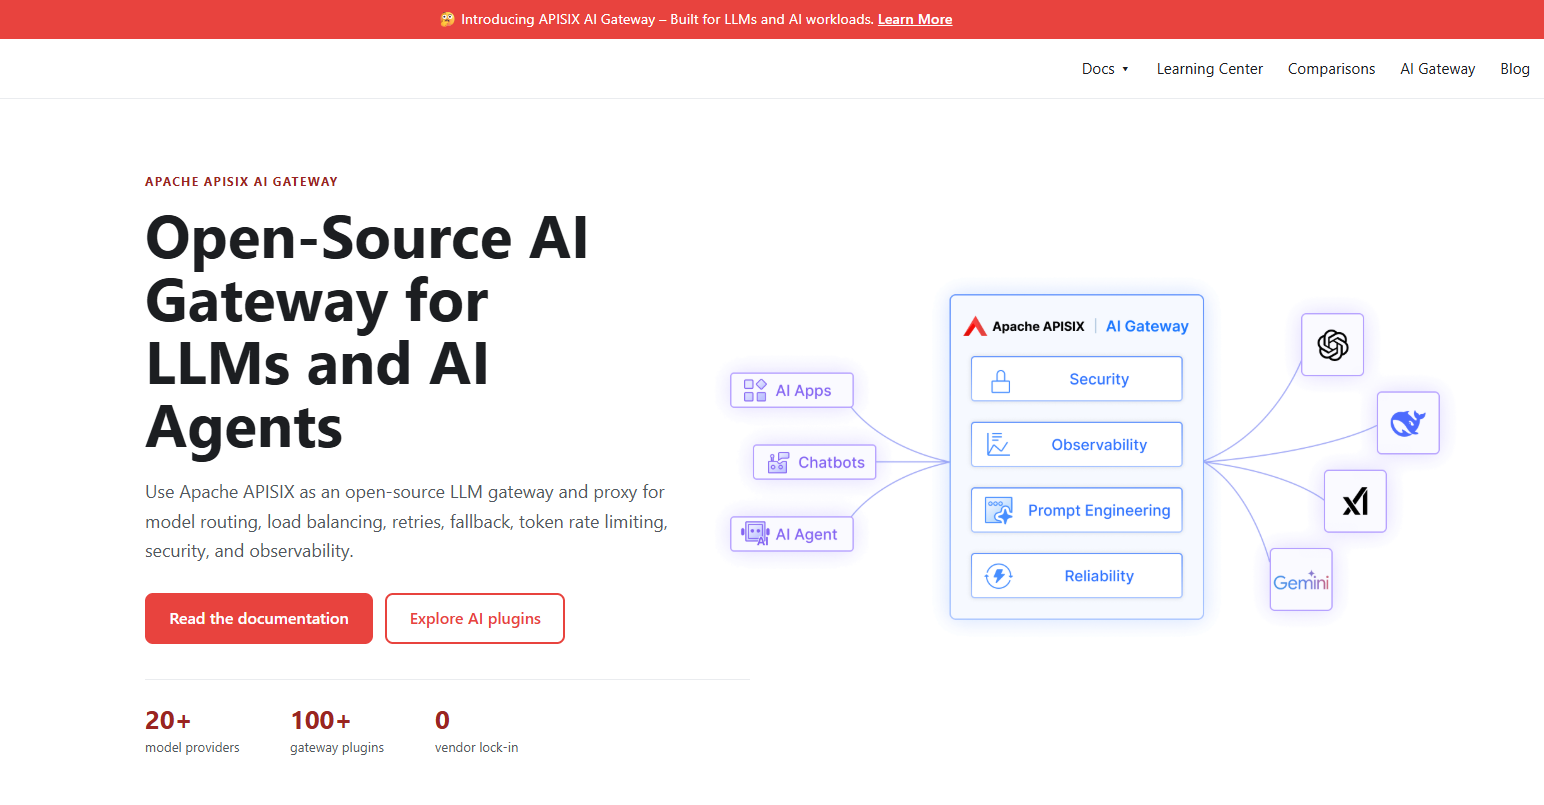Go to AI Gateway nav item

[x=1437, y=69]
